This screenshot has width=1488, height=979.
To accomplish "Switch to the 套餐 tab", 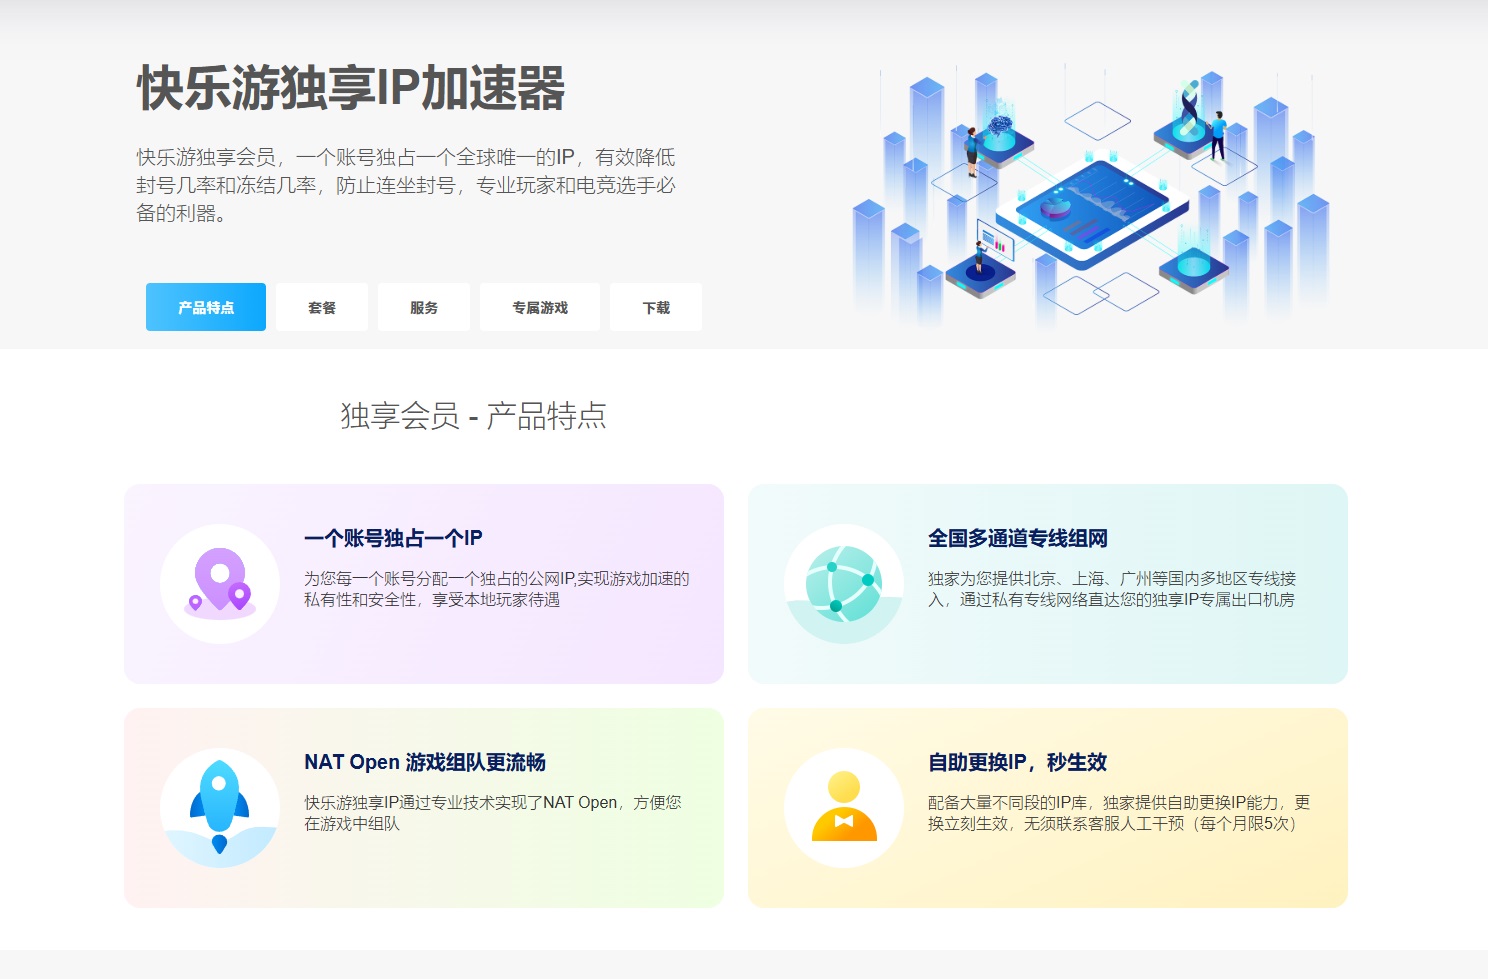I will (x=322, y=307).
